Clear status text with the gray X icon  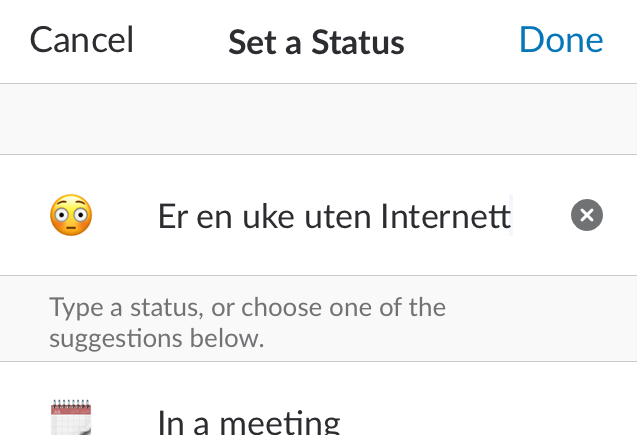[x=587, y=215]
